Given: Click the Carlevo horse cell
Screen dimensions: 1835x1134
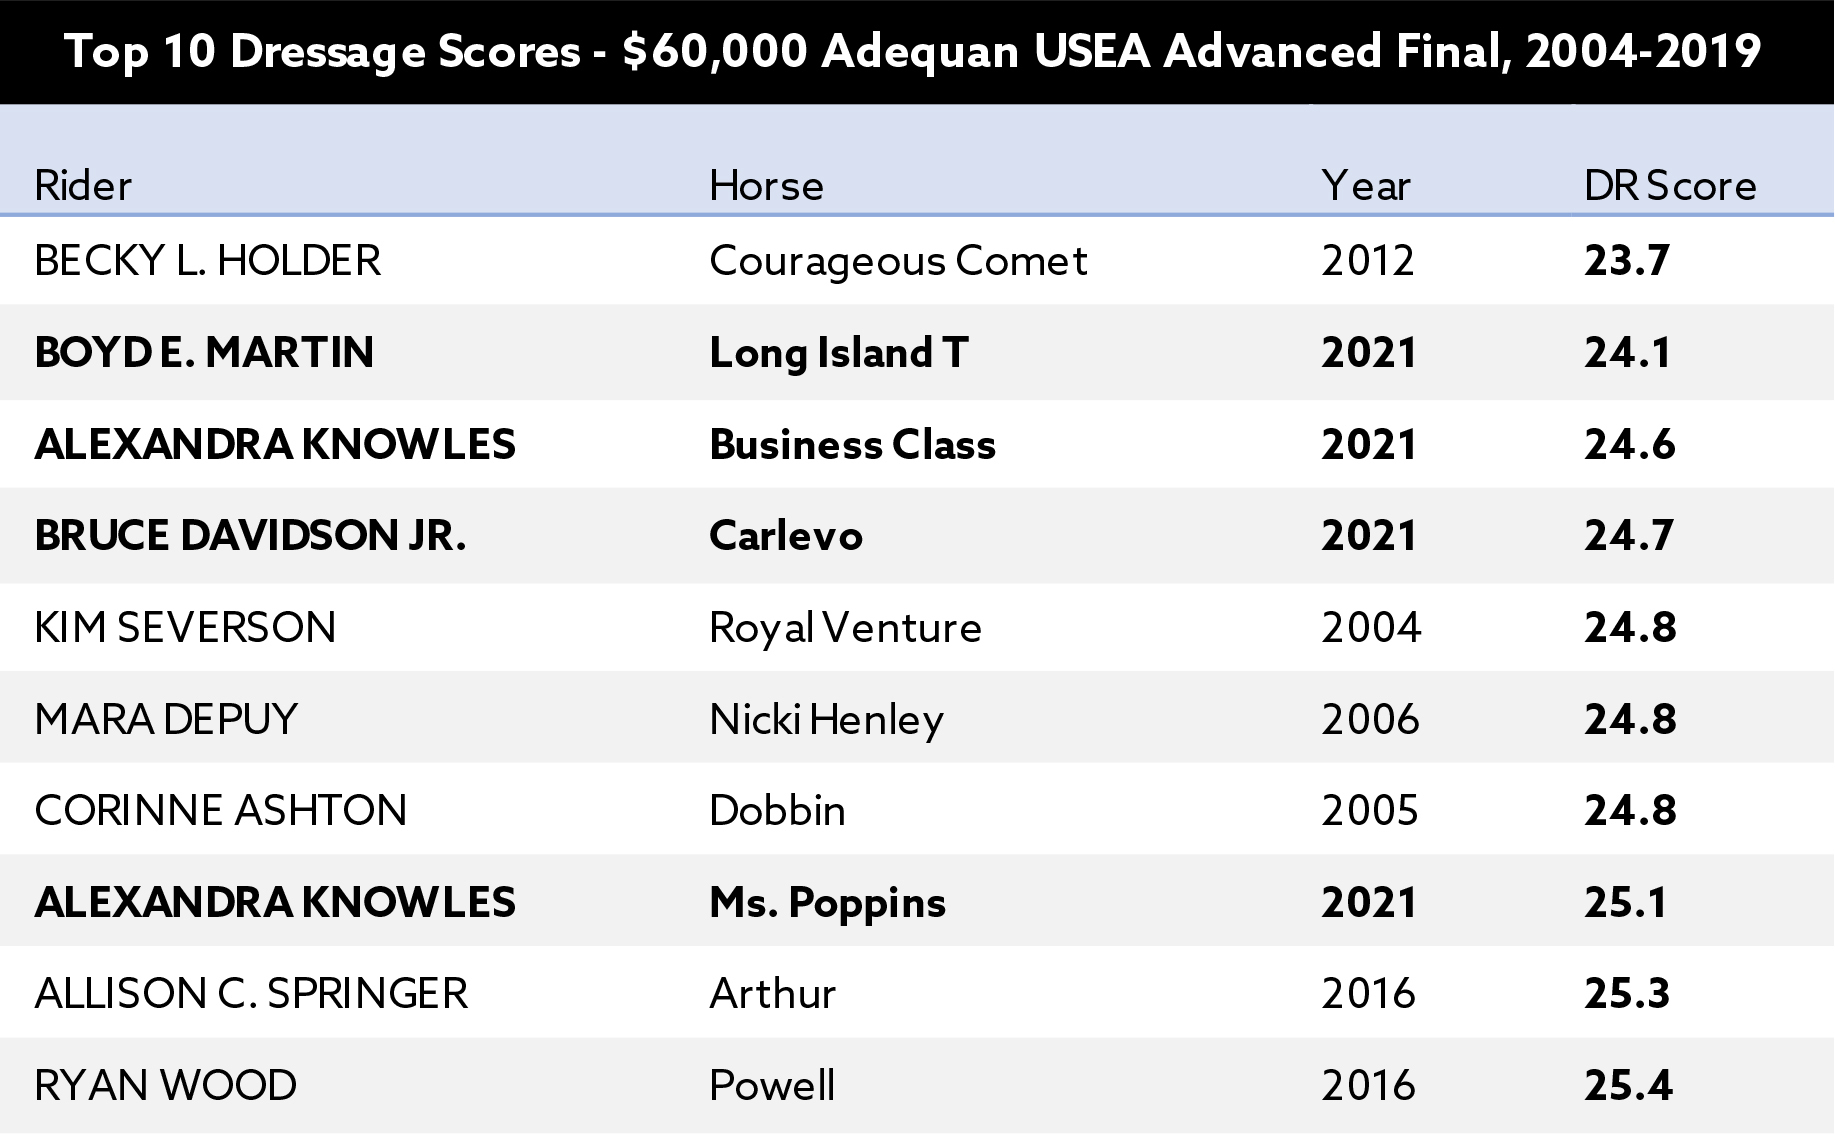Looking at the screenshot, I should 786,536.
